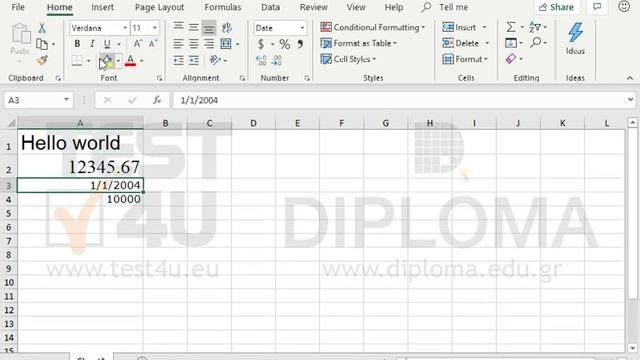Viewport: 640px width, 360px height.
Task: Open the Font Color dropdown arrow
Action: [x=142, y=61]
